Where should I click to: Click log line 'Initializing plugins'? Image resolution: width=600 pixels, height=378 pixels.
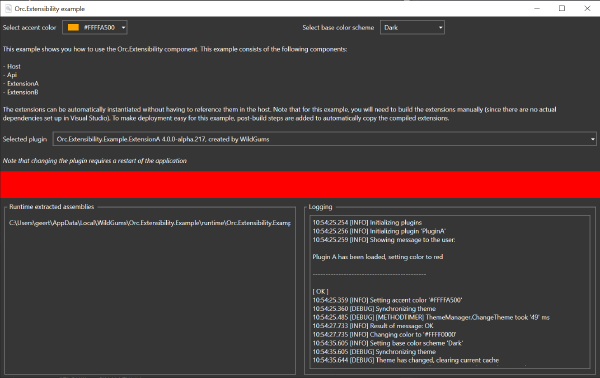pyautogui.click(x=367, y=222)
